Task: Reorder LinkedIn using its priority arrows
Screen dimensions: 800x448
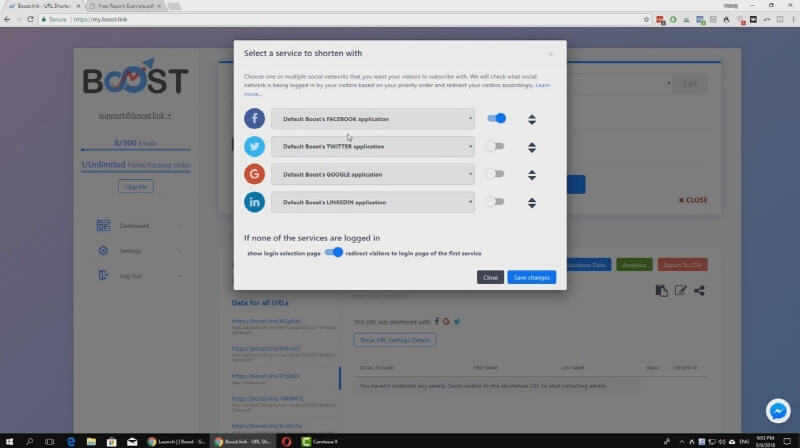Action: click(532, 203)
